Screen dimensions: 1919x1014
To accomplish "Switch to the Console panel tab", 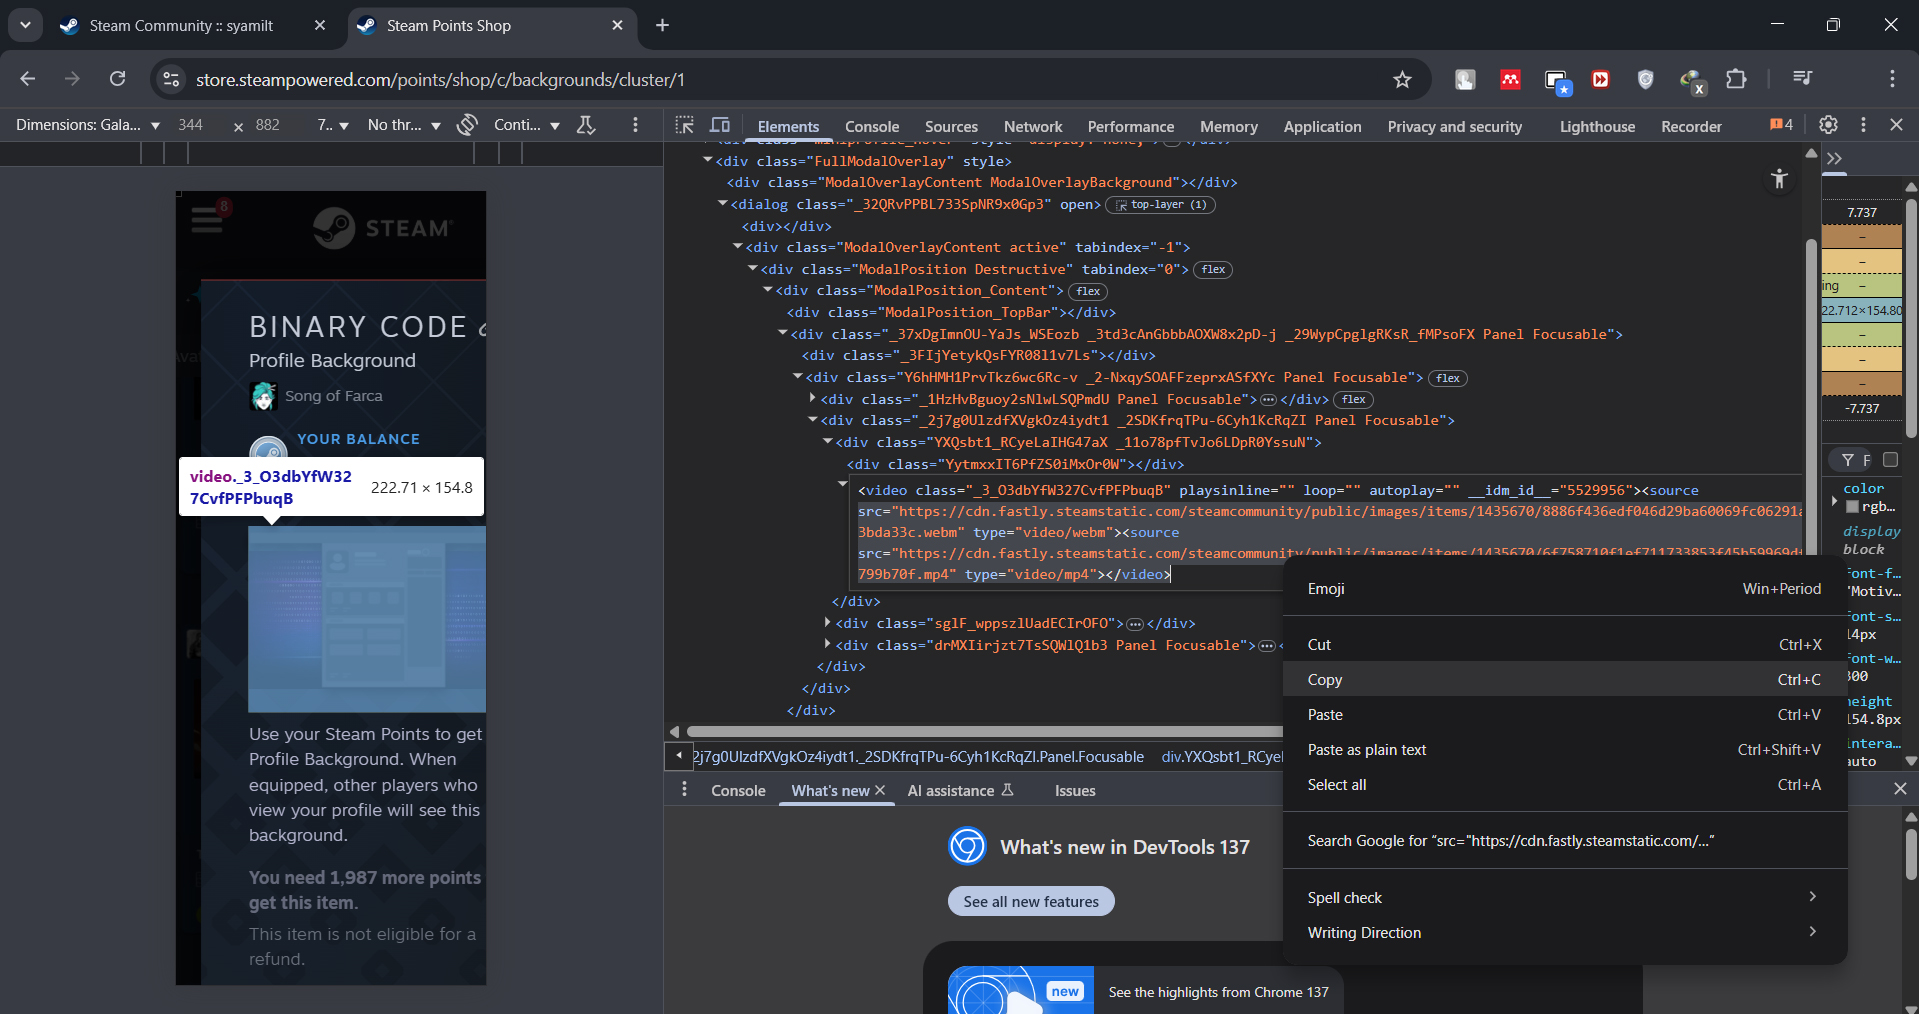I will tap(872, 126).
